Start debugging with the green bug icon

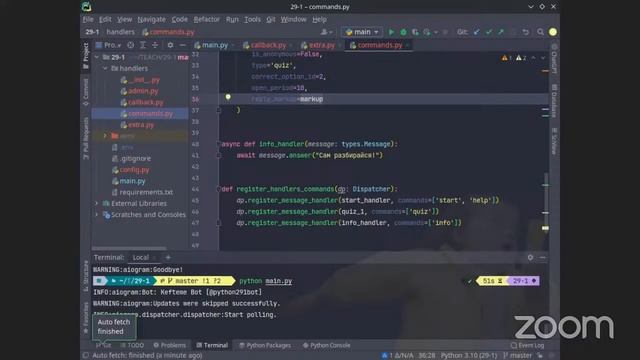point(403,32)
